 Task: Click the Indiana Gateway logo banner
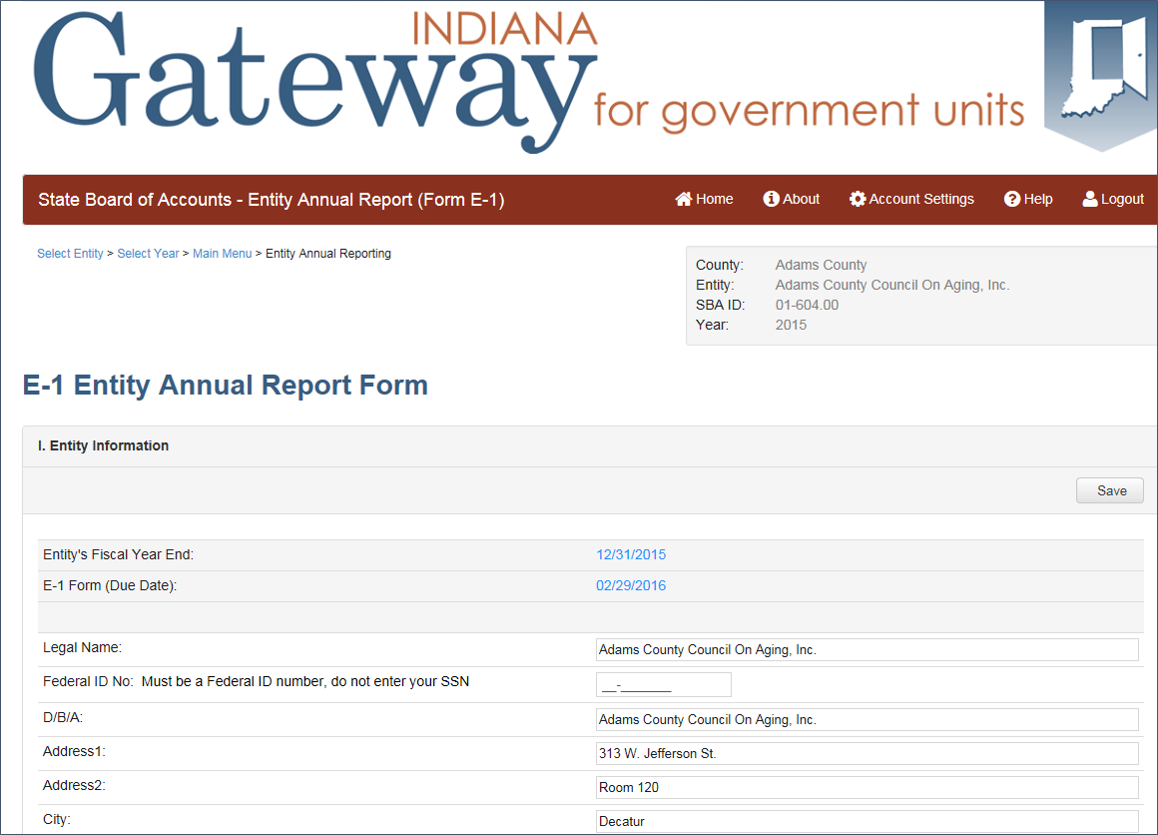click(x=528, y=81)
